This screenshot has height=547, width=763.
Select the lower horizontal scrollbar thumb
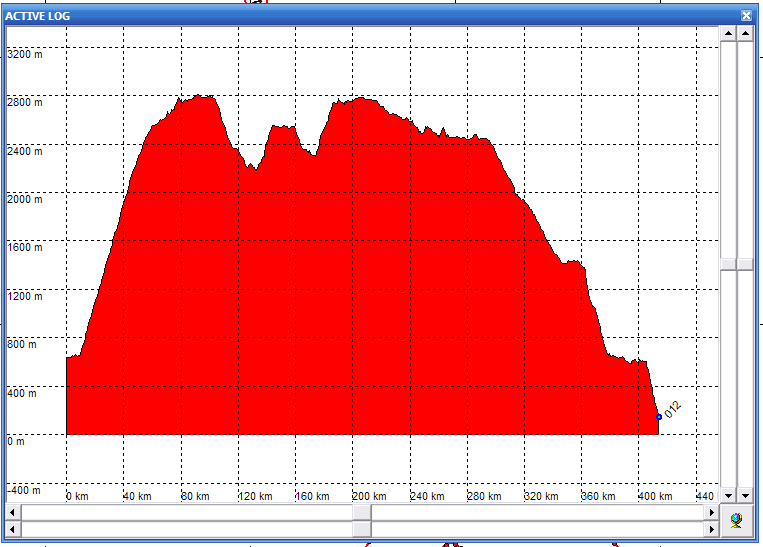pos(363,528)
